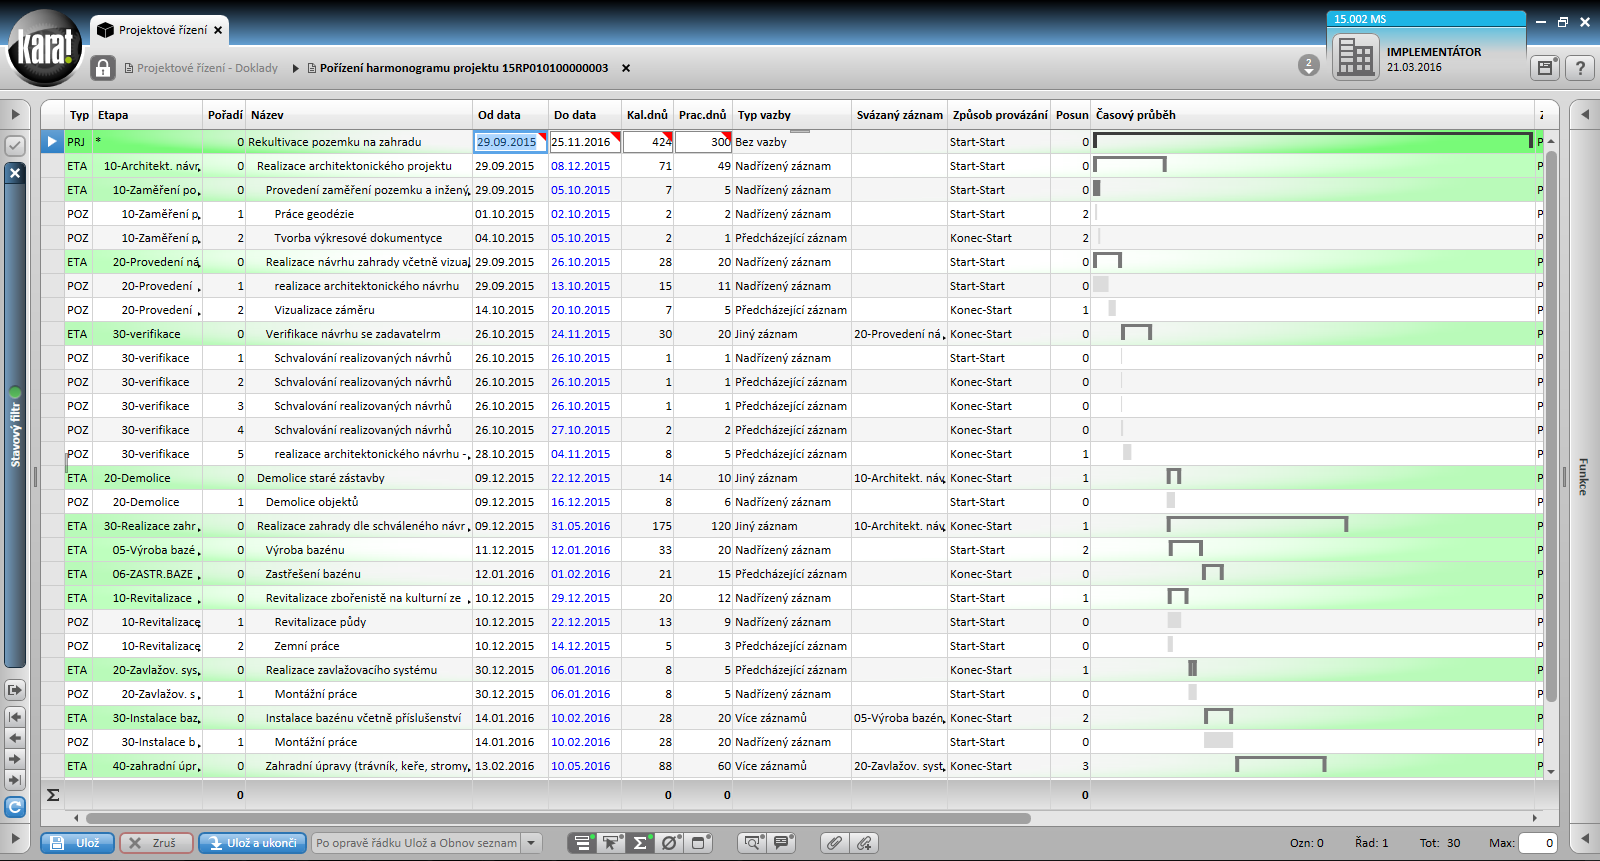Viewport: 1600px width, 861px height.
Task: Click the Ulož a ukonči button
Action: click(x=252, y=843)
